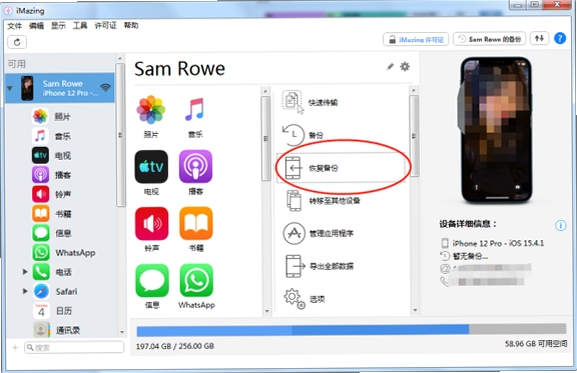Image resolution: width=577 pixels, height=373 pixels.
Task: Click the iPhone wallpaper preview image
Action: (x=496, y=129)
